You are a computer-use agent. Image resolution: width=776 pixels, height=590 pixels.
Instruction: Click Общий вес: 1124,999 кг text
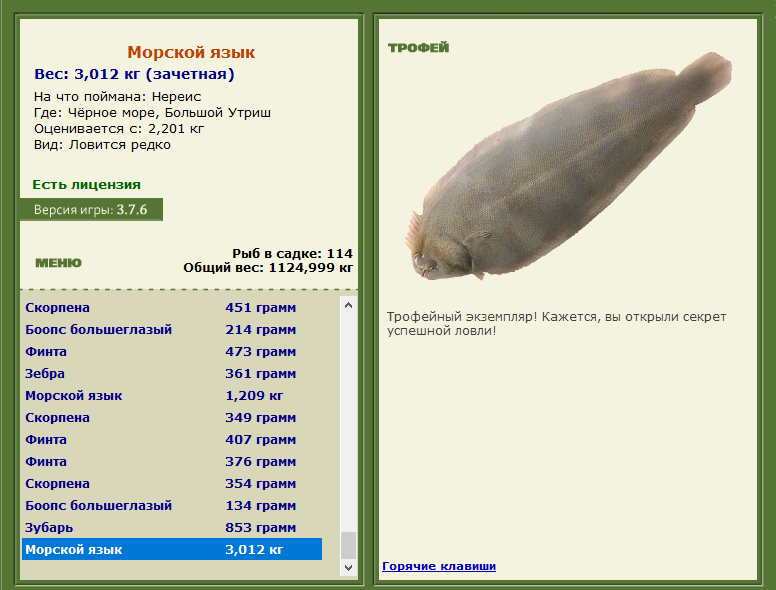268,268
